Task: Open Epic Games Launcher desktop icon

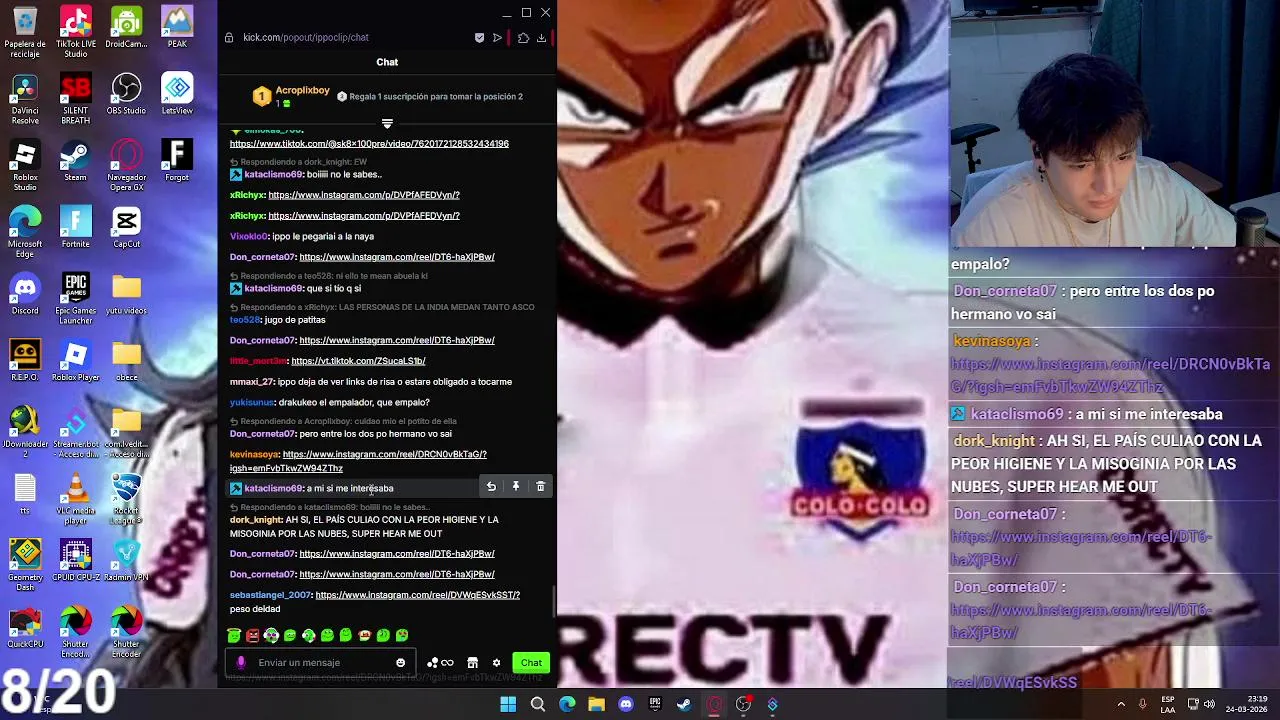Action: coord(76,299)
